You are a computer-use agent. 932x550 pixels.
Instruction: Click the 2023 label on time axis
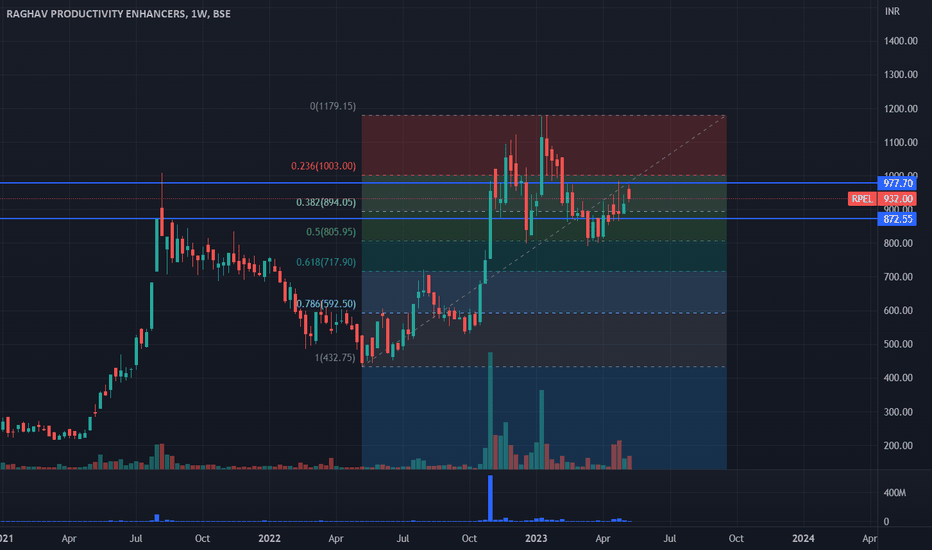pyautogui.click(x=536, y=538)
